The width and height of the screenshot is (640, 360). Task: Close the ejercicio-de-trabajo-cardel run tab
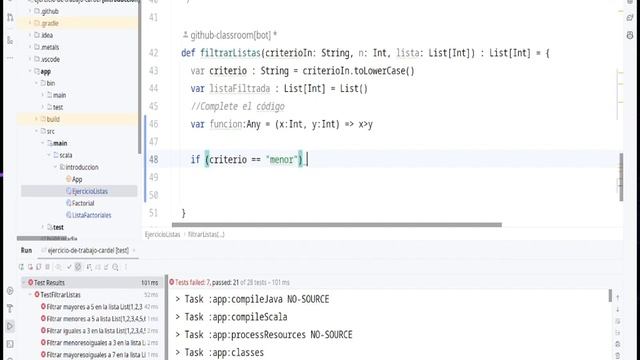tap(134, 250)
